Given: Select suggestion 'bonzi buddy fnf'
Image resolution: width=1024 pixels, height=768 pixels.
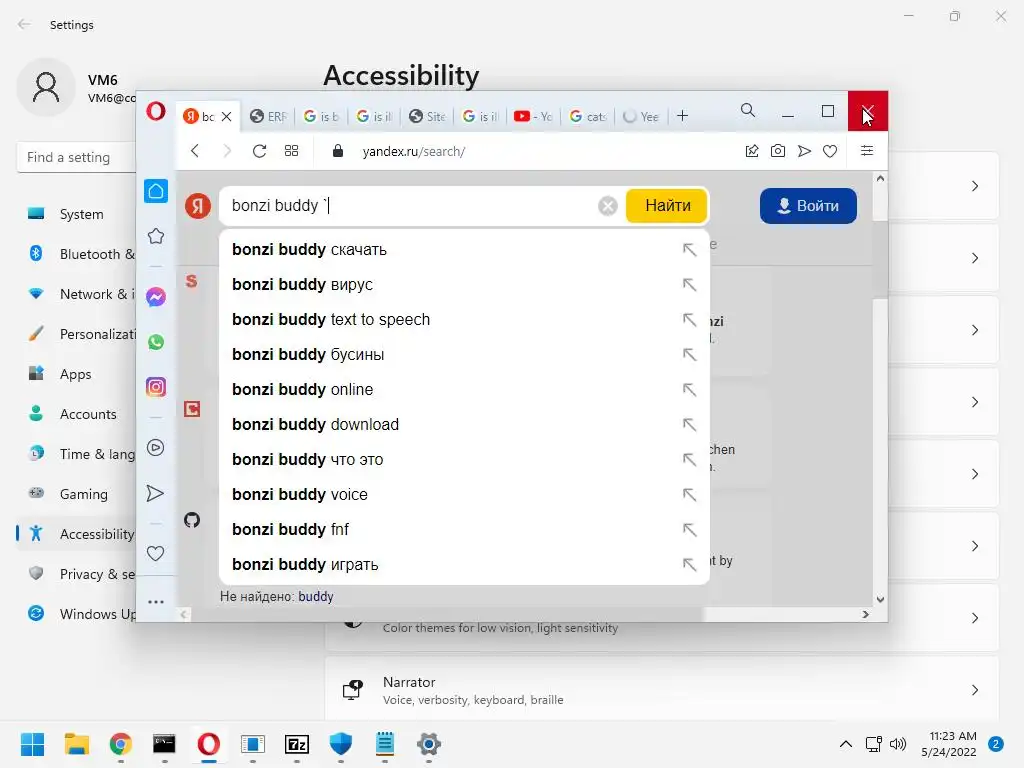Looking at the screenshot, I should pos(464,529).
